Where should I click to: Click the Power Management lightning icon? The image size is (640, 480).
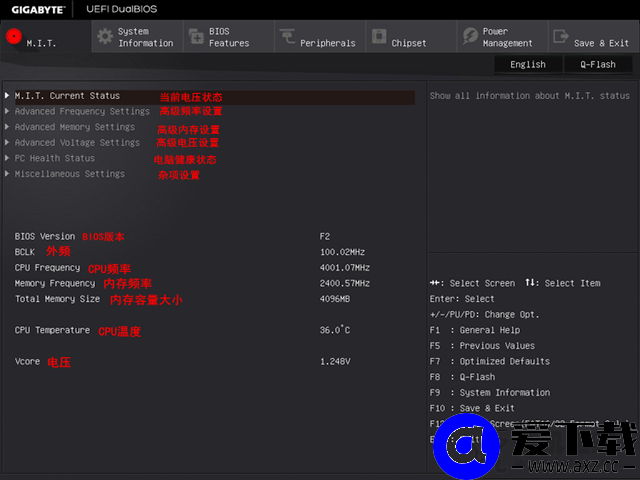(x=470, y=36)
